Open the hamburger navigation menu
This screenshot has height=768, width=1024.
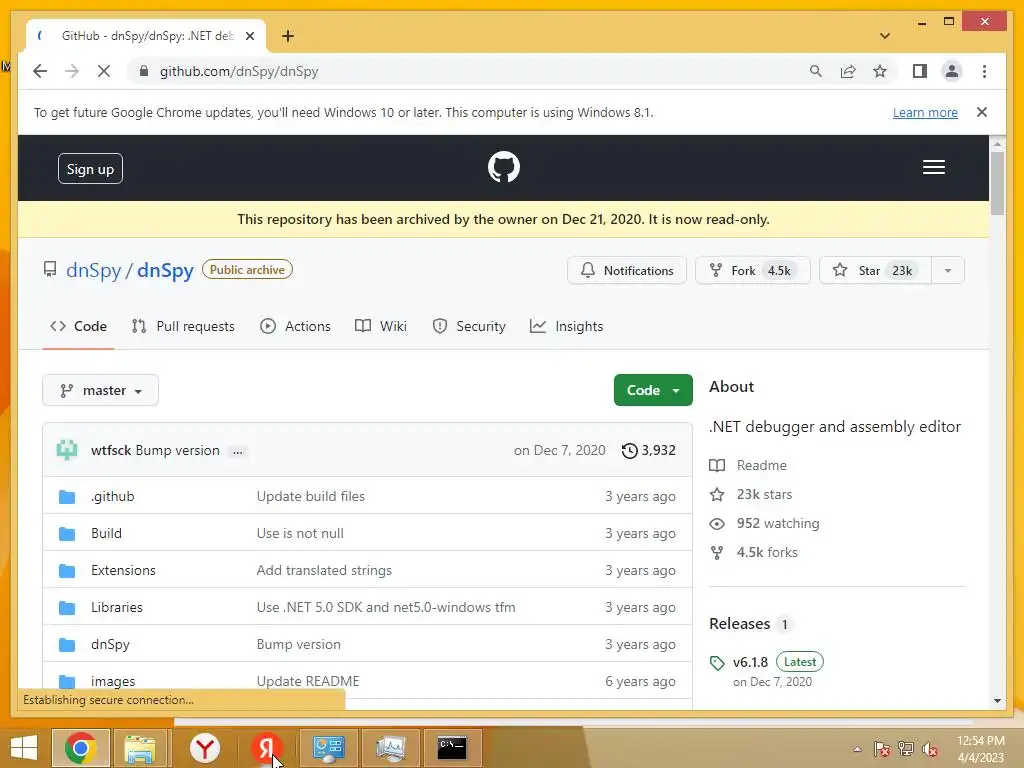933,167
